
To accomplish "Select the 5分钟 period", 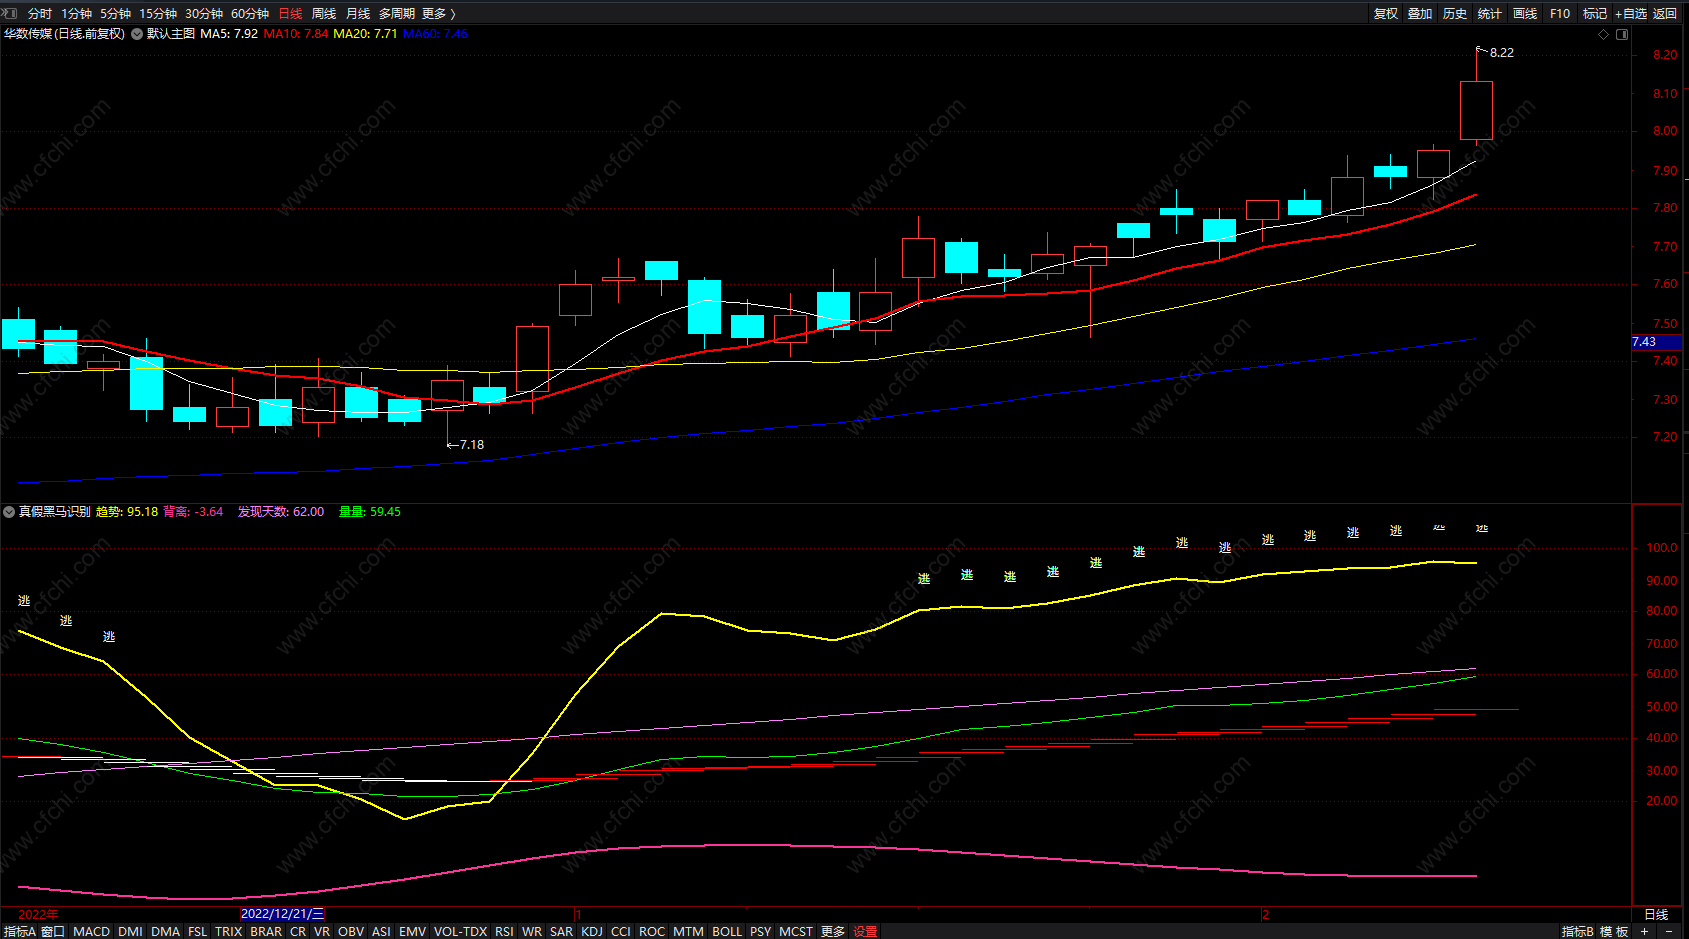I will tap(115, 14).
